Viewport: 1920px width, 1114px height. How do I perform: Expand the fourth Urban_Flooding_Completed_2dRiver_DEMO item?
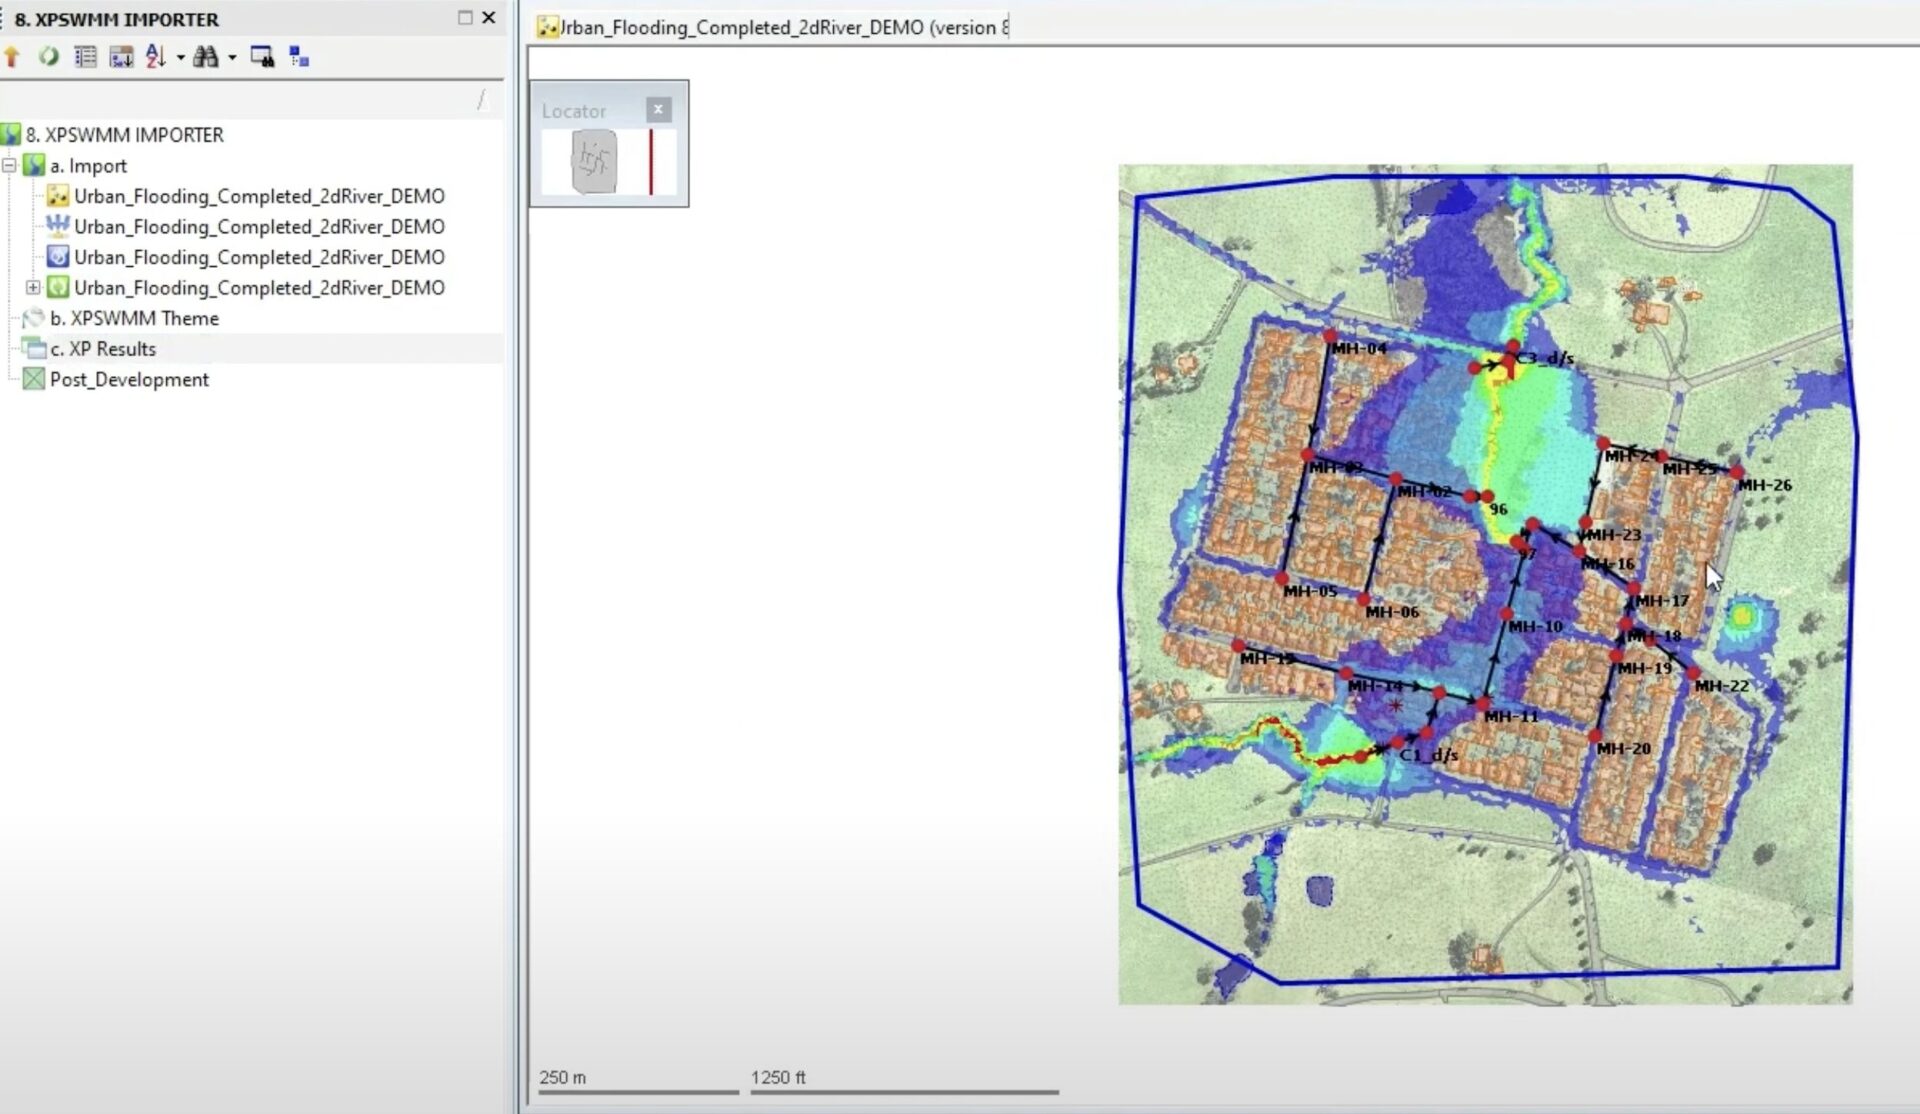click(33, 288)
